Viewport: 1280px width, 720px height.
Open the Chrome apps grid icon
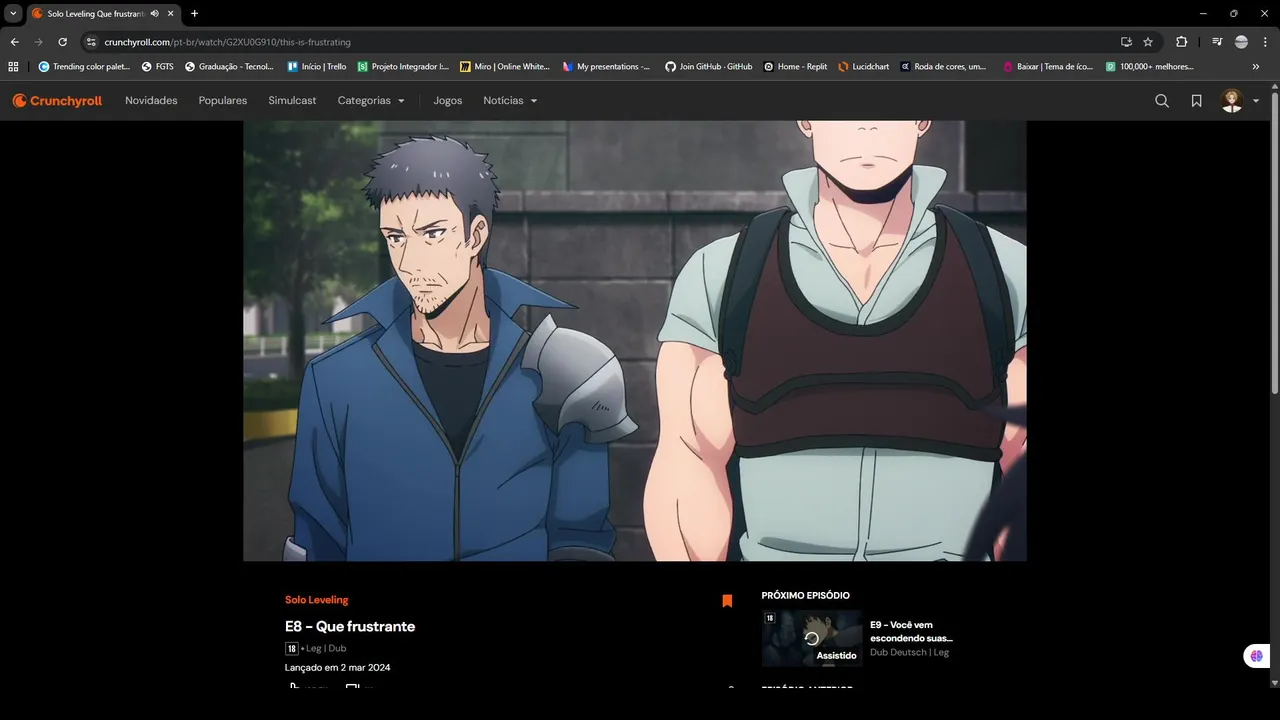[13, 67]
